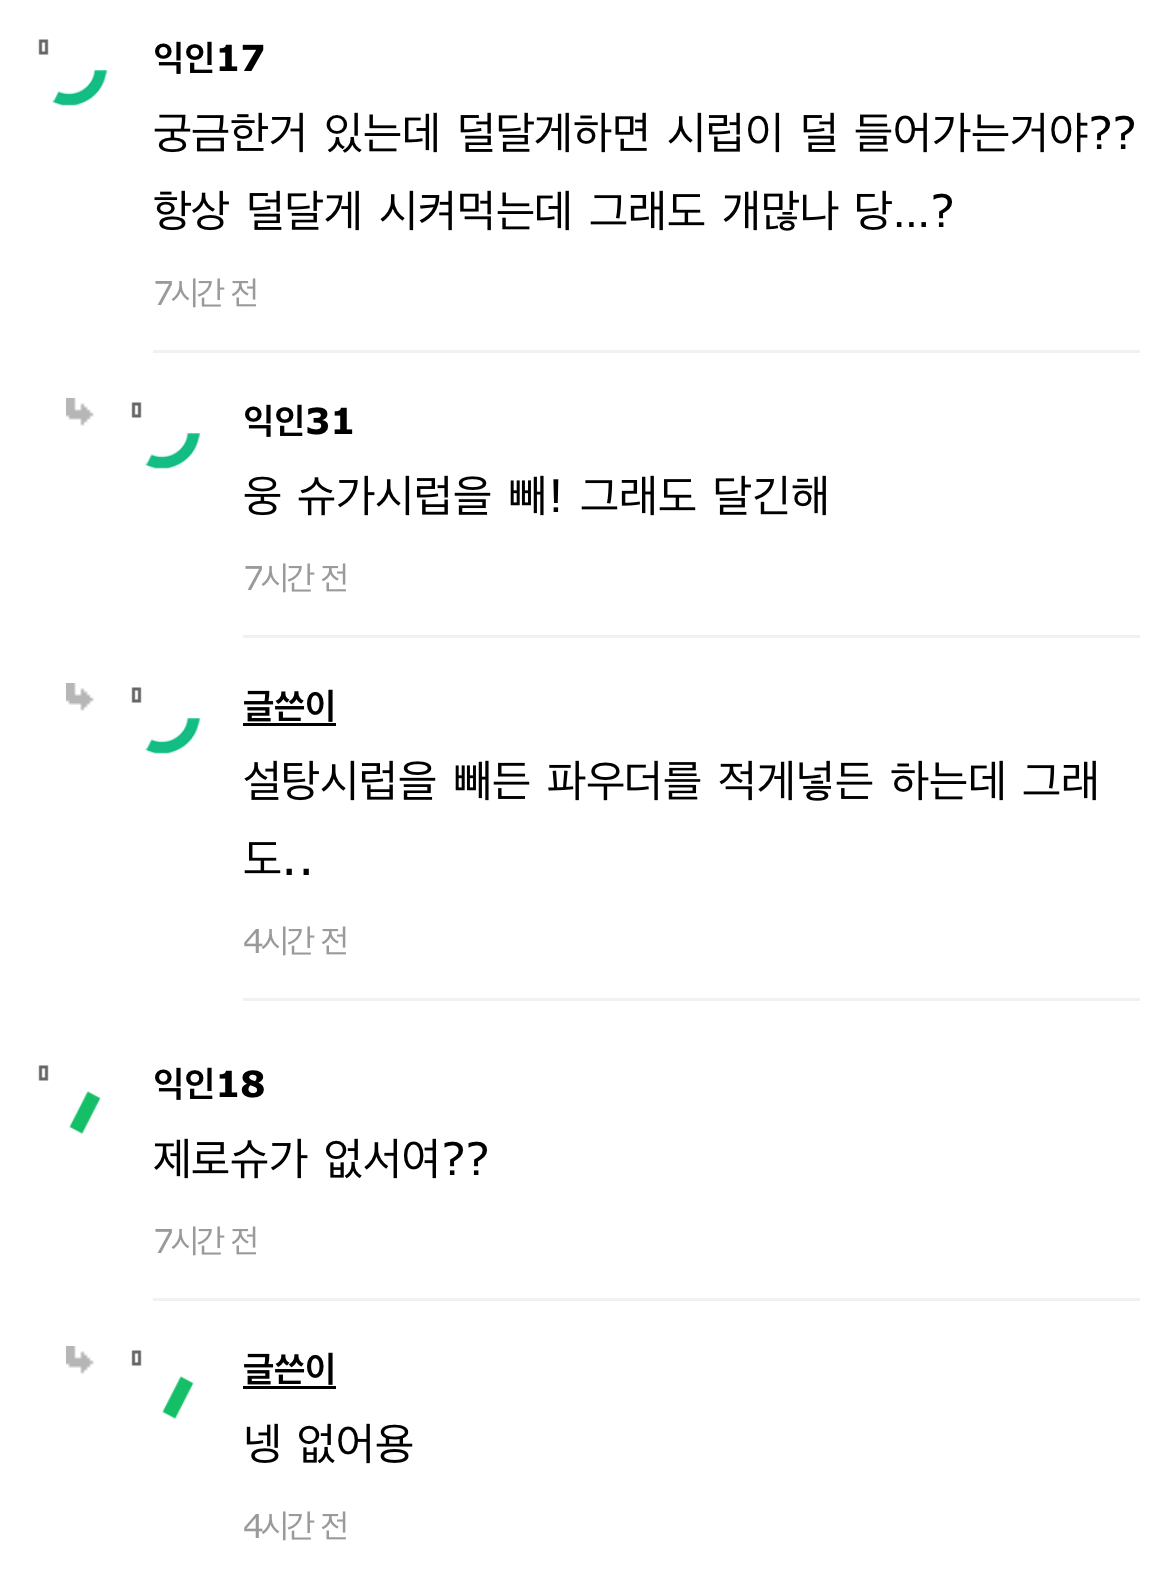
Task: Click reply arrow next to 익인31's comment
Action: point(79,411)
